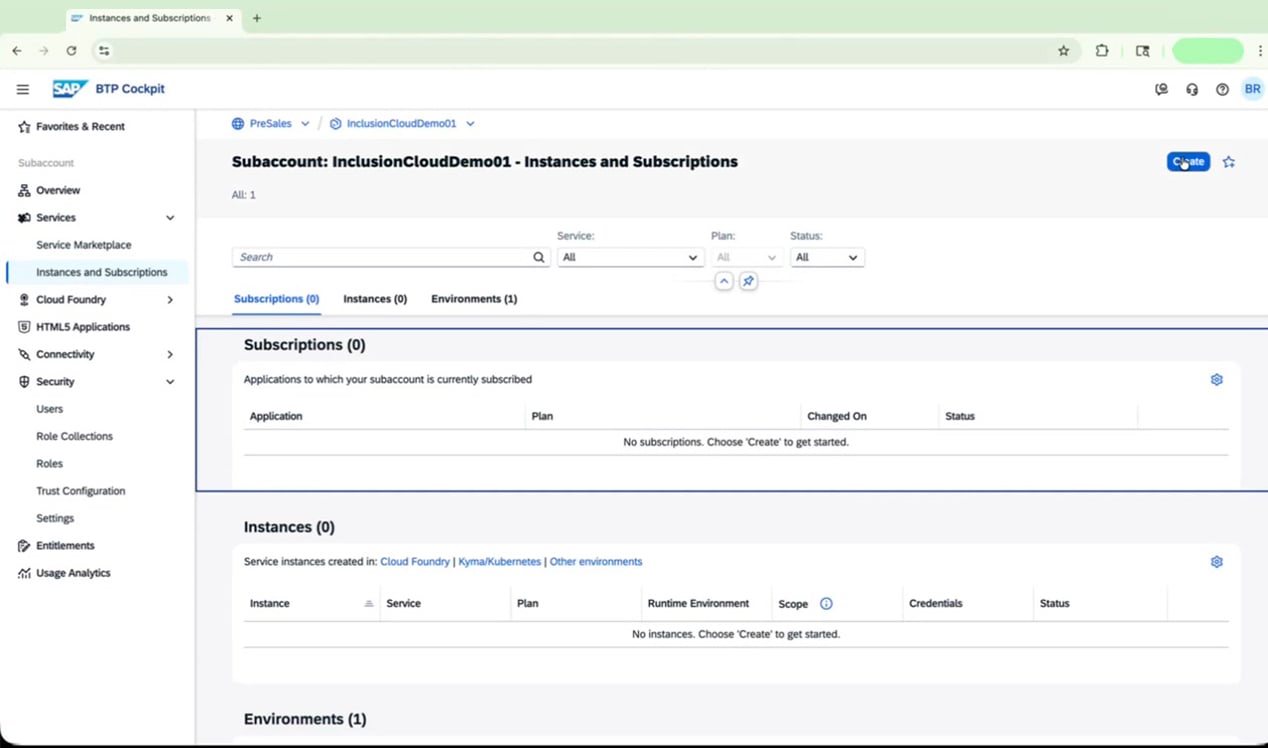Image resolution: width=1268 pixels, height=748 pixels.
Task: Click the Changed On column header
Action: 837,416
